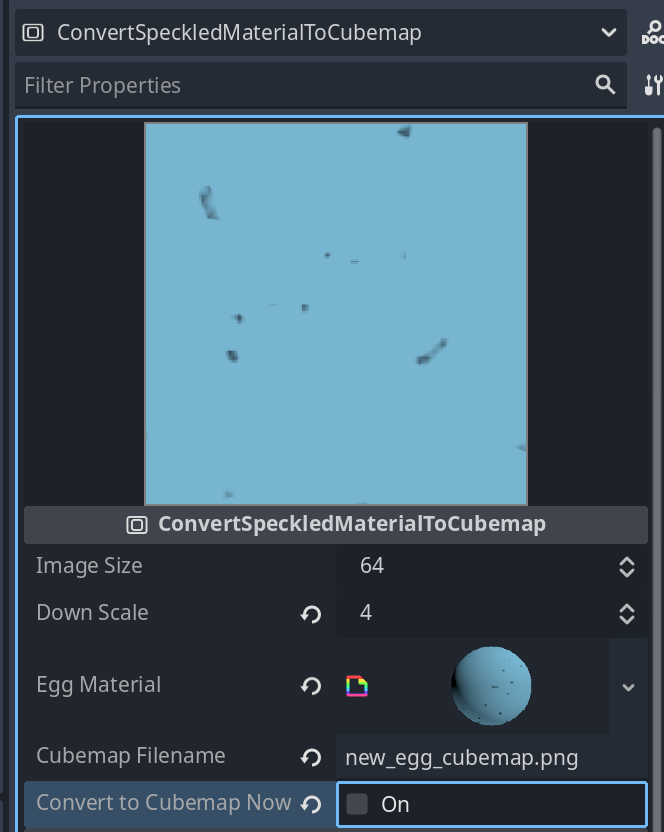Screen dimensions: 664x832
Task: Reset the Egg Material property
Action: point(311,685)
